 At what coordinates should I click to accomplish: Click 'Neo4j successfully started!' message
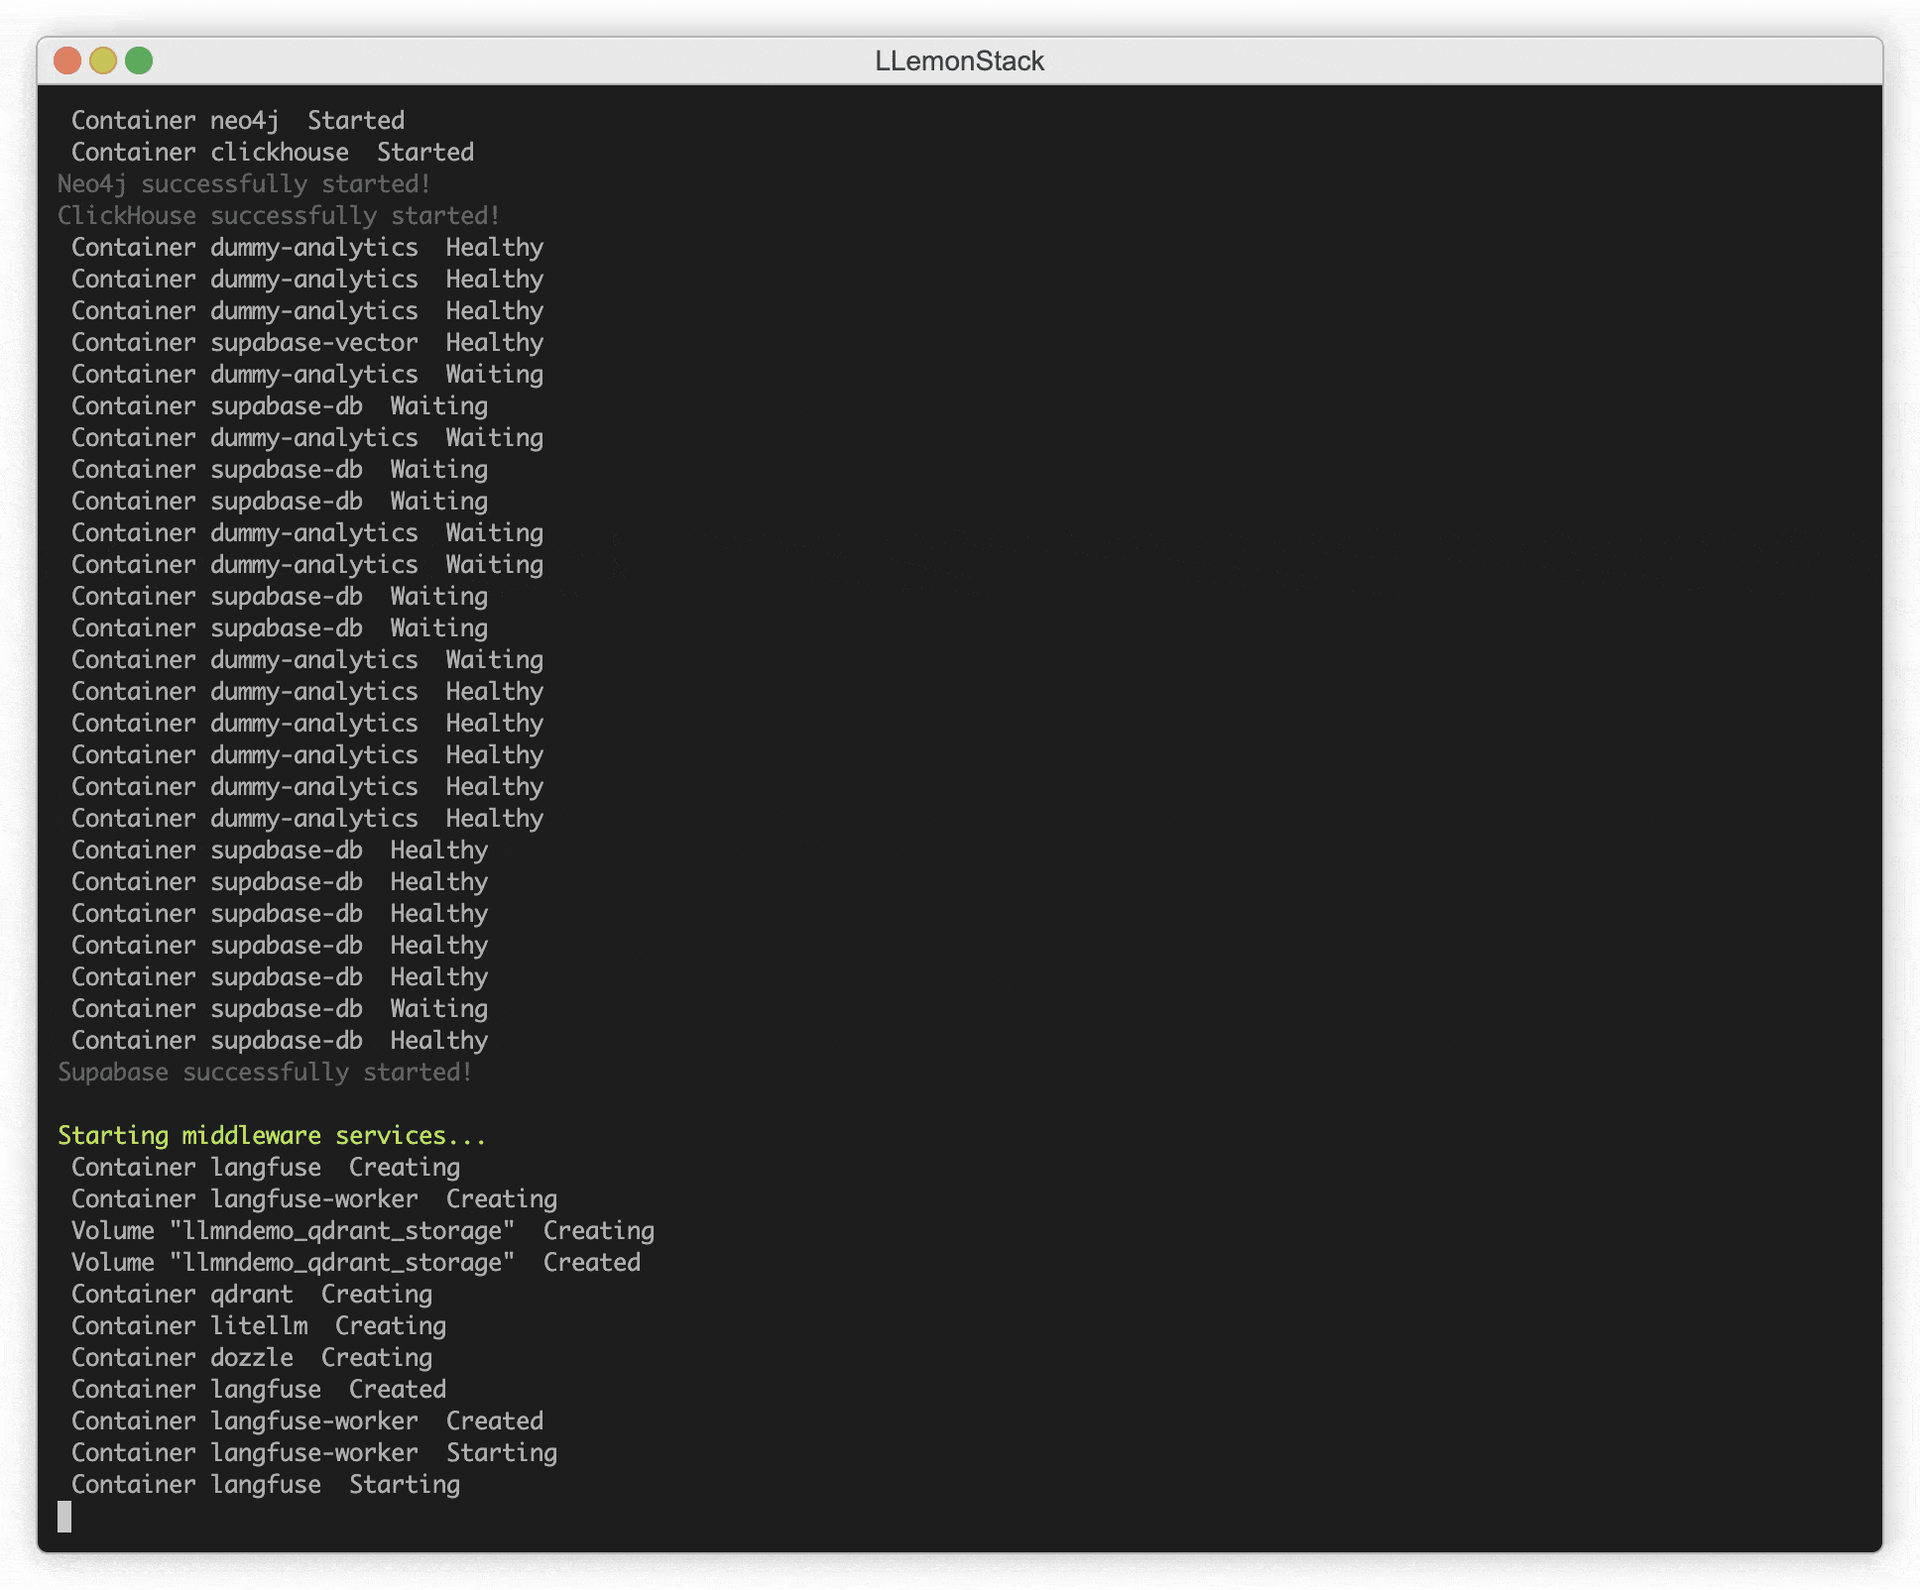pos(244,185)
